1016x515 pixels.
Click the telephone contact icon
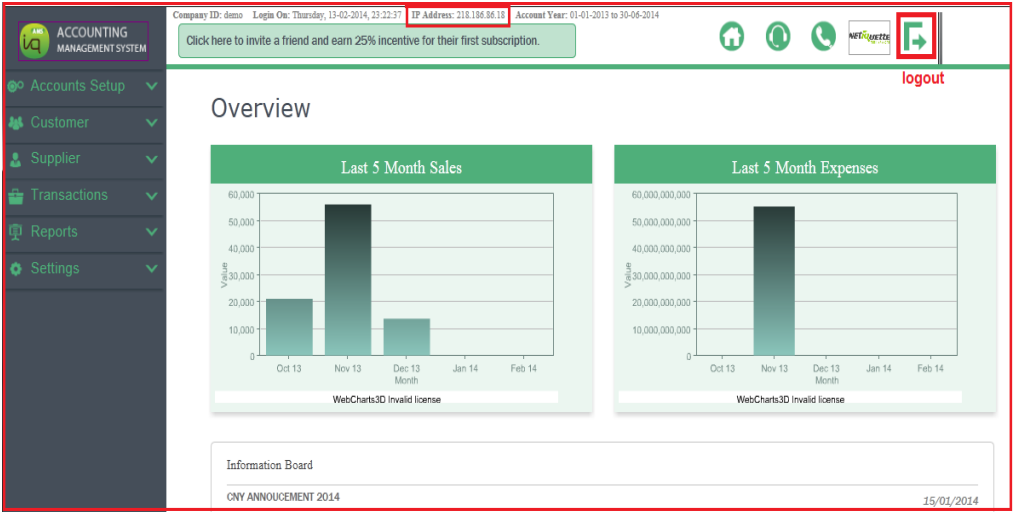point(823,37)
